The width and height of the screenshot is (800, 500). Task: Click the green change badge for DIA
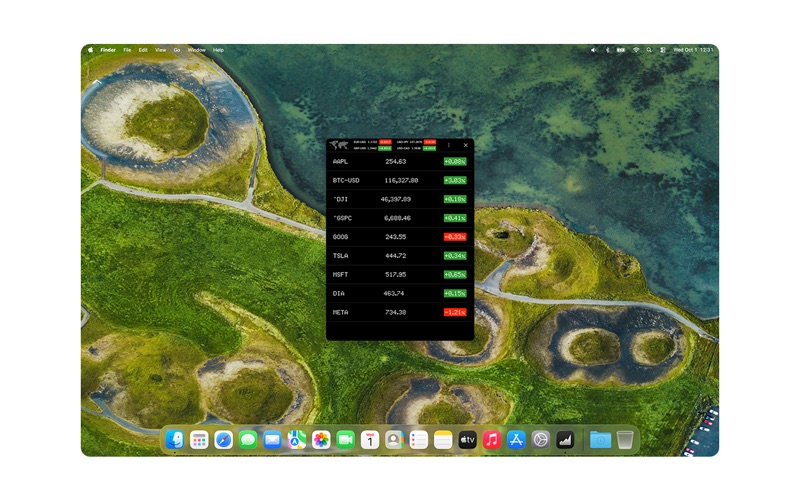[x=455, y=294]
